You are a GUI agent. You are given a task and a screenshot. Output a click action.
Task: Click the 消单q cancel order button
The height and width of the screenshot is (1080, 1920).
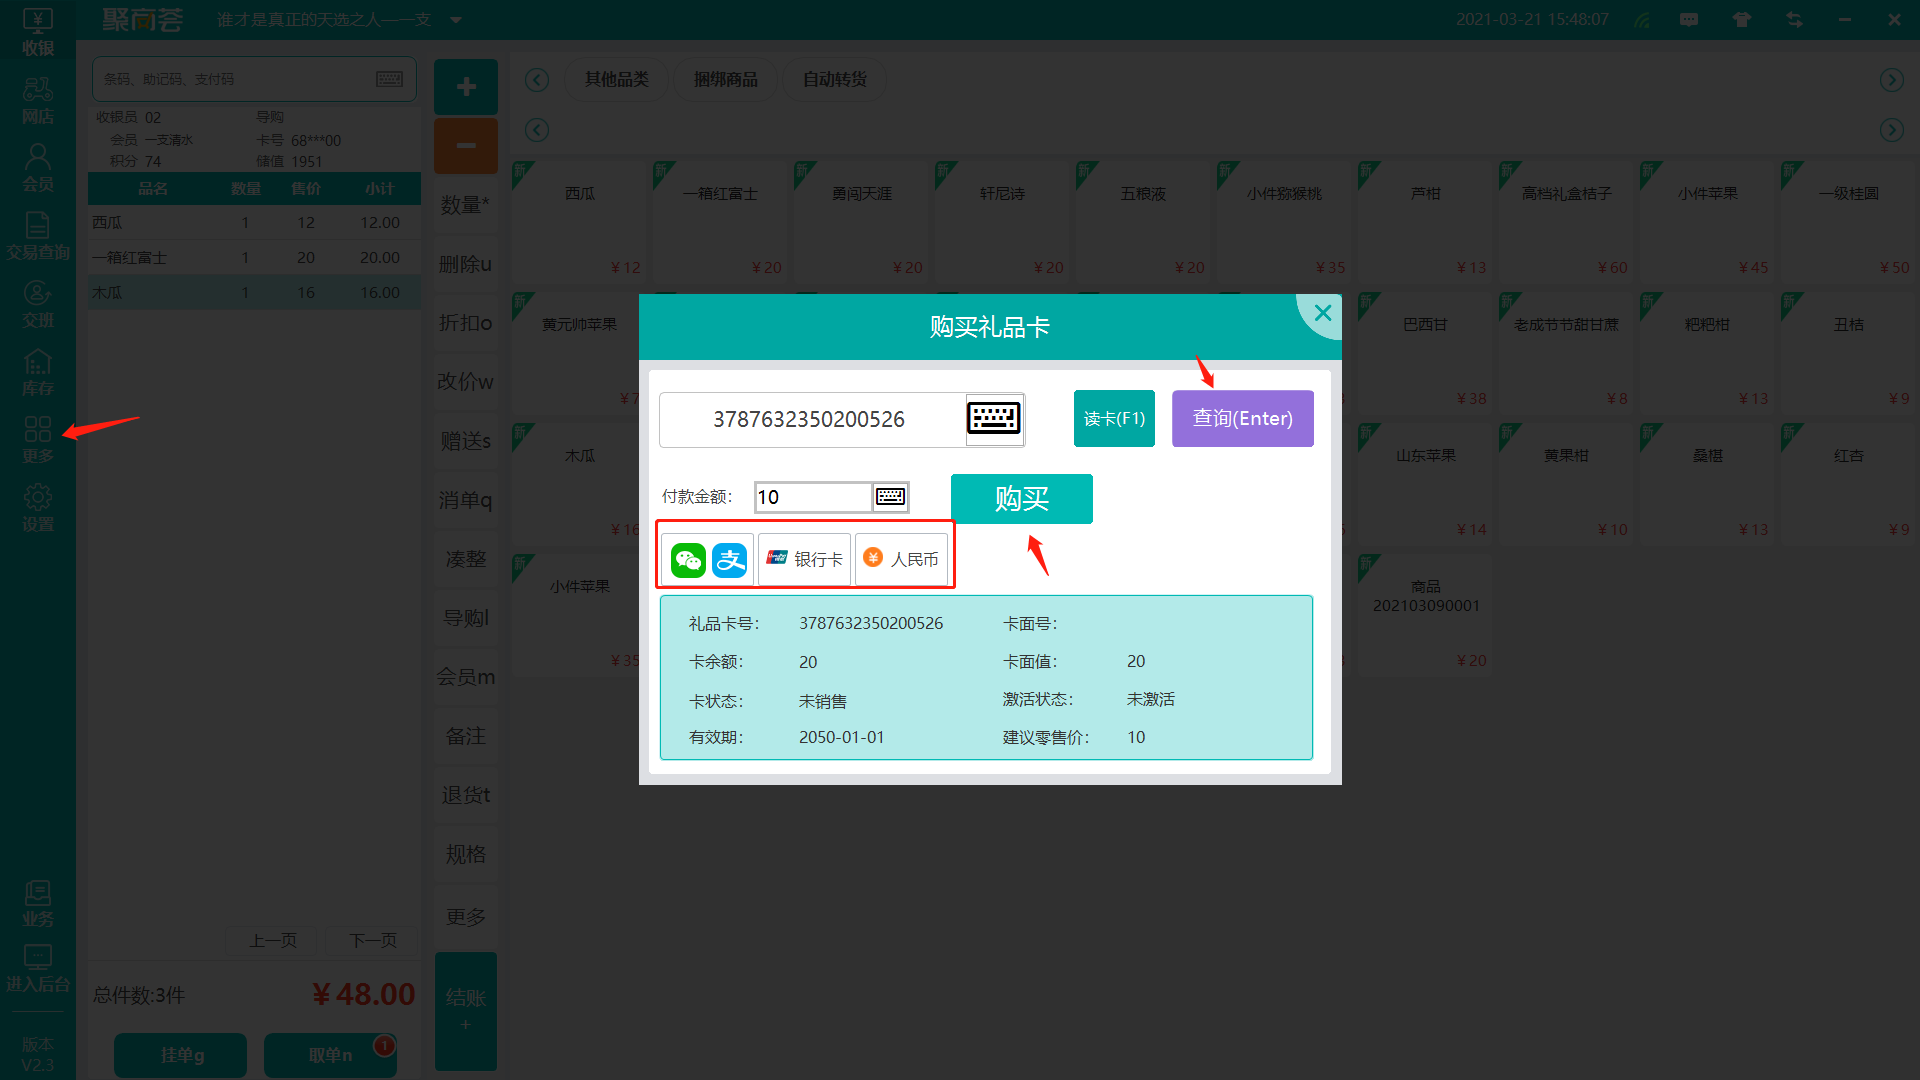click(466, 500)
